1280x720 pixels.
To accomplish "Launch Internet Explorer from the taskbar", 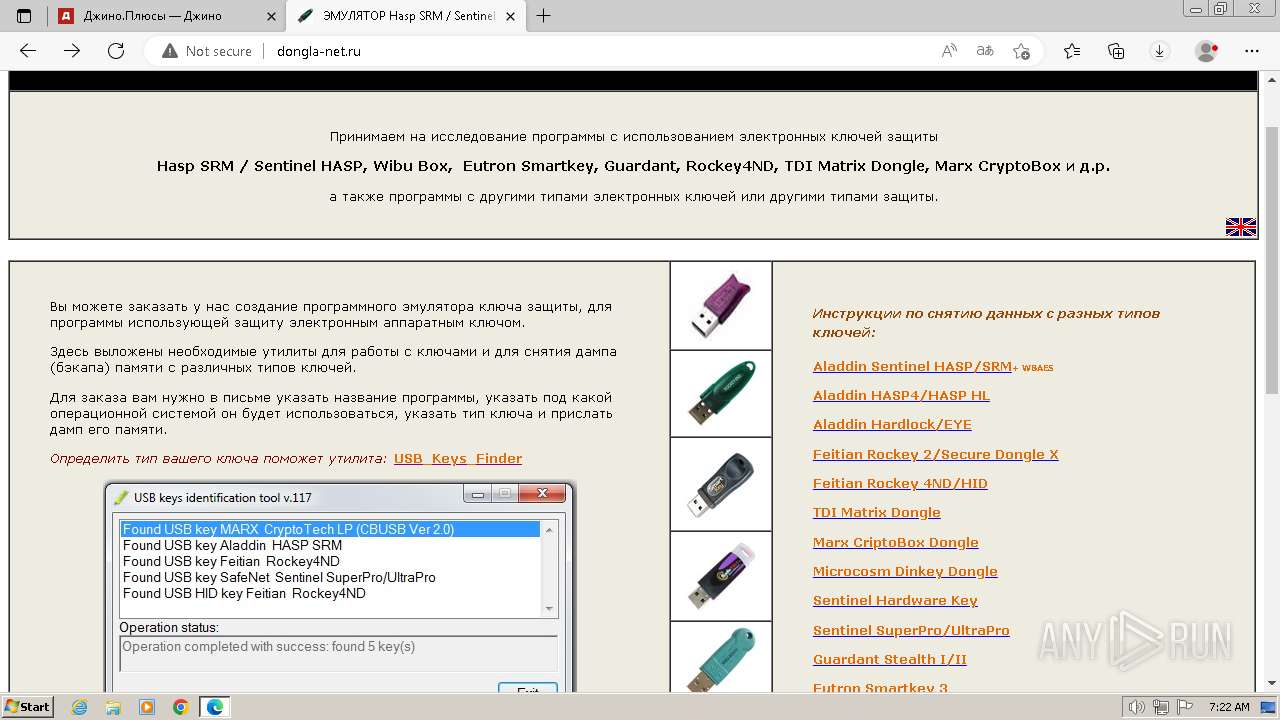I will pos(80,707).
